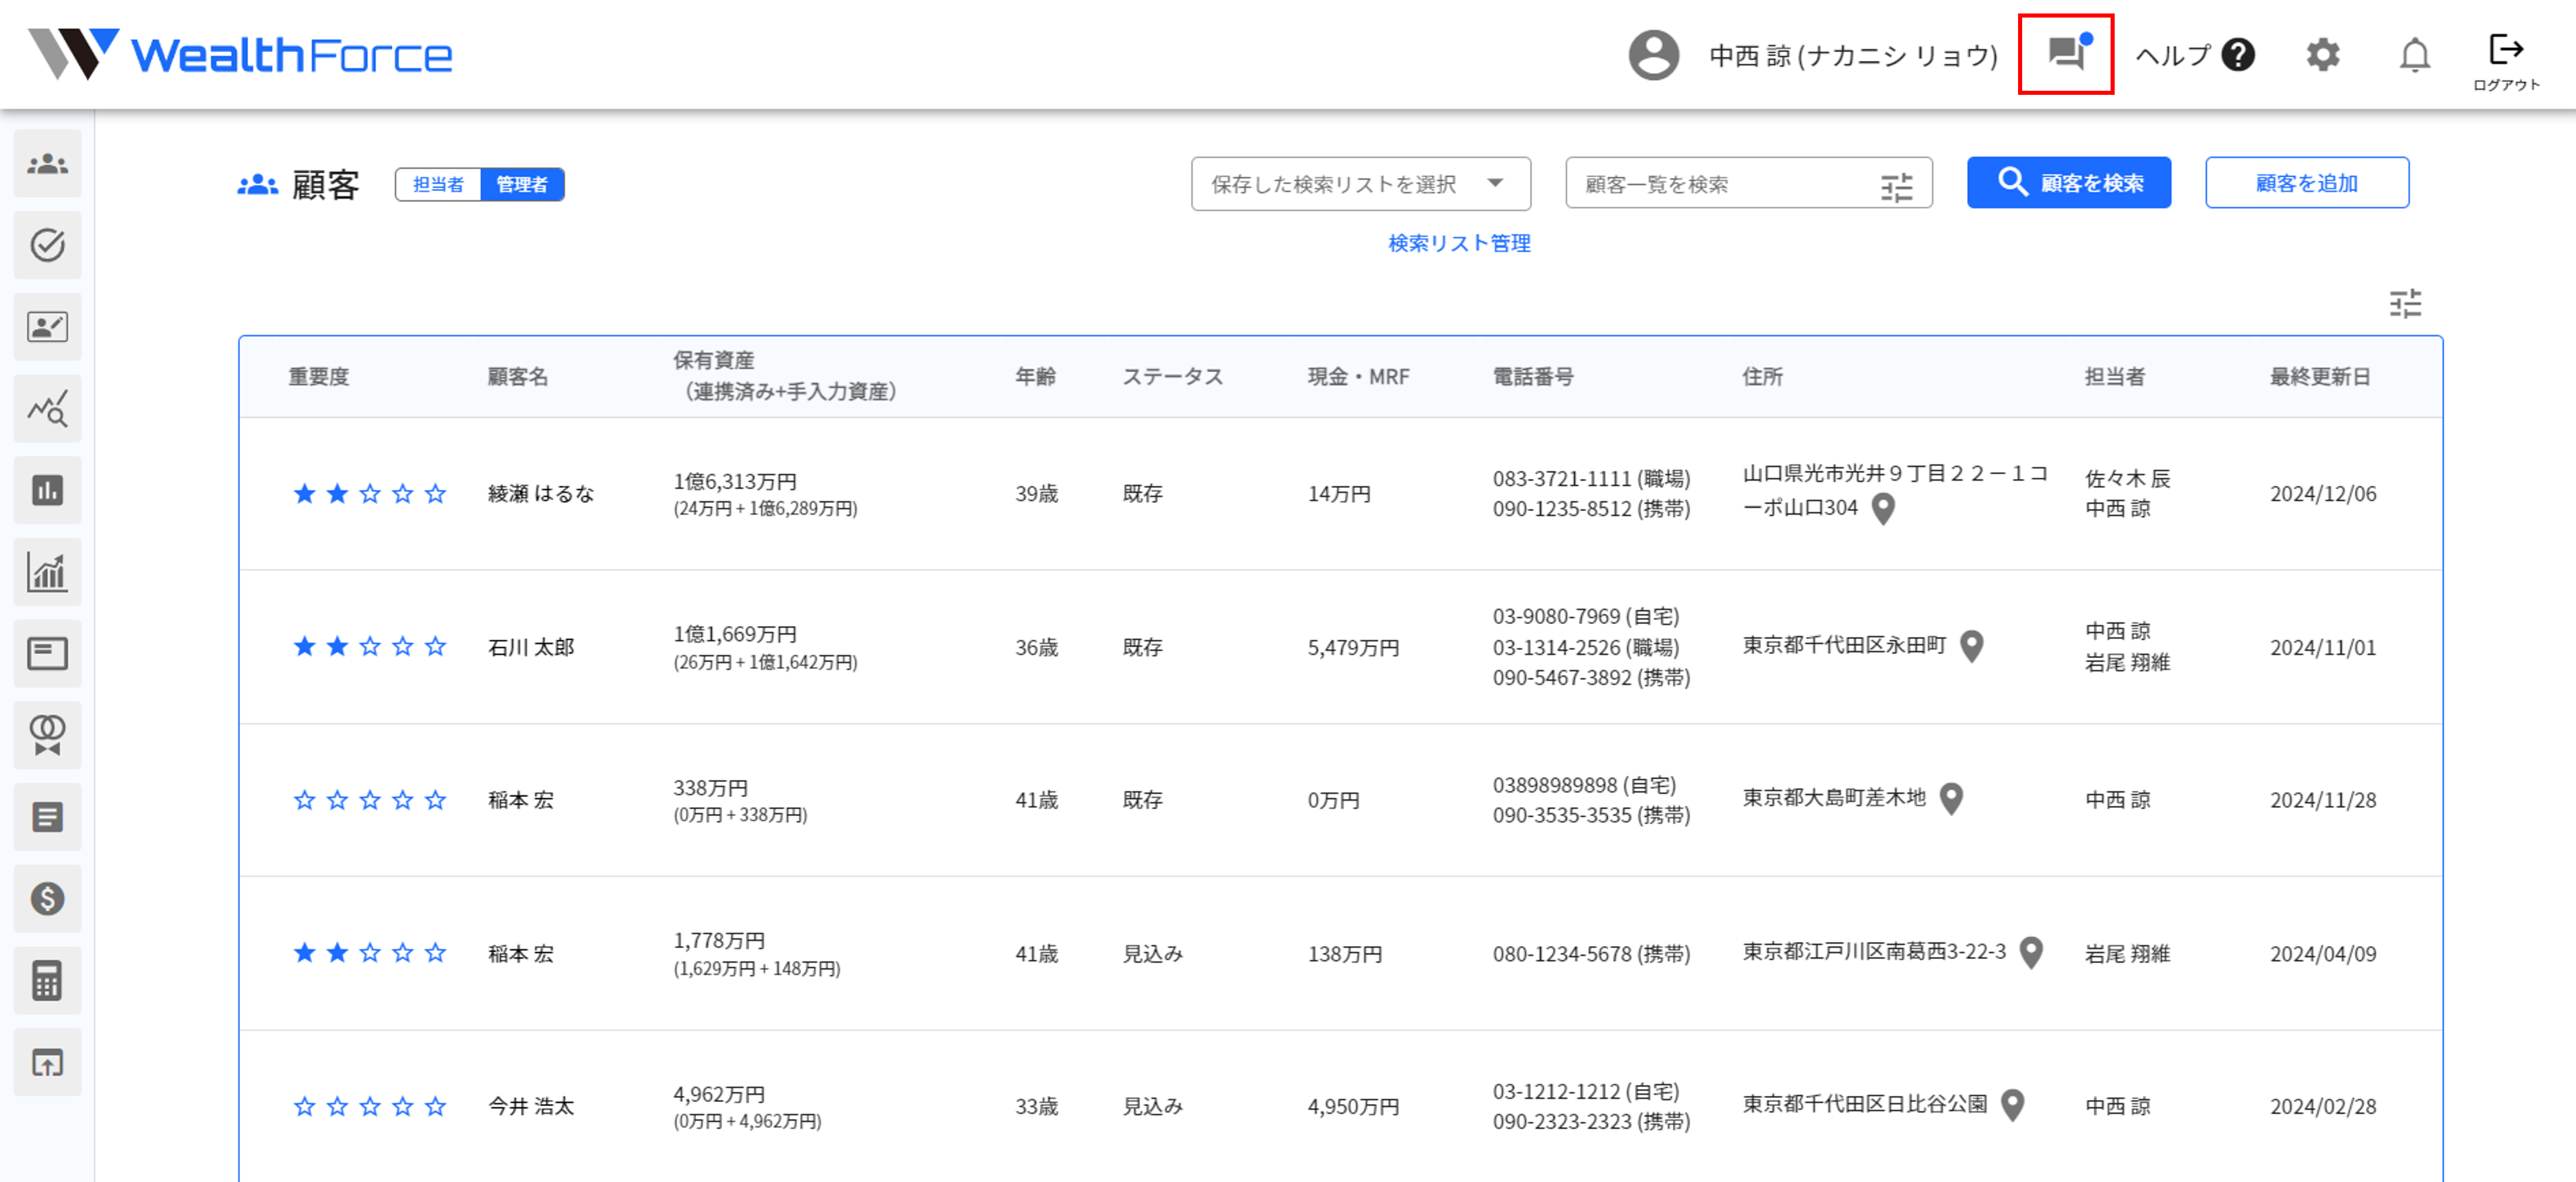Screen dimensions: 2576x1182
Task: Expand the saved search list dropdown
Action: [1359, 184]
